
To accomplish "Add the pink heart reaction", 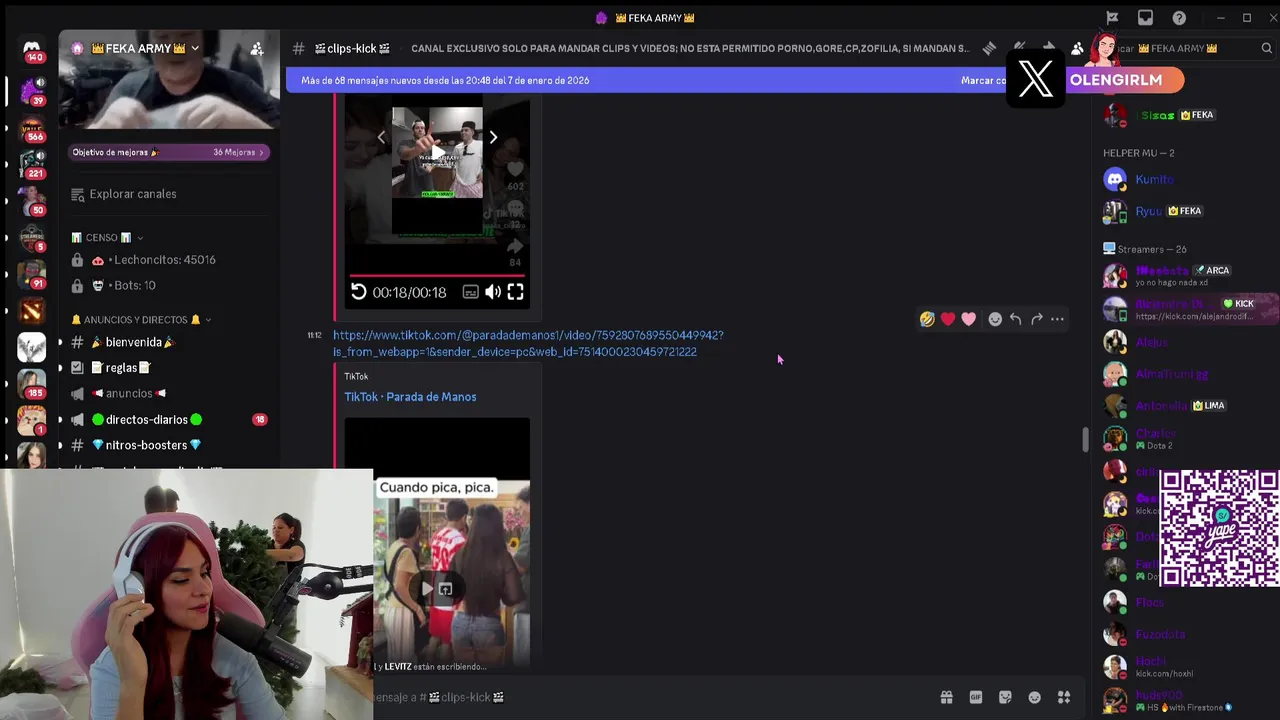I will (969, 319).
